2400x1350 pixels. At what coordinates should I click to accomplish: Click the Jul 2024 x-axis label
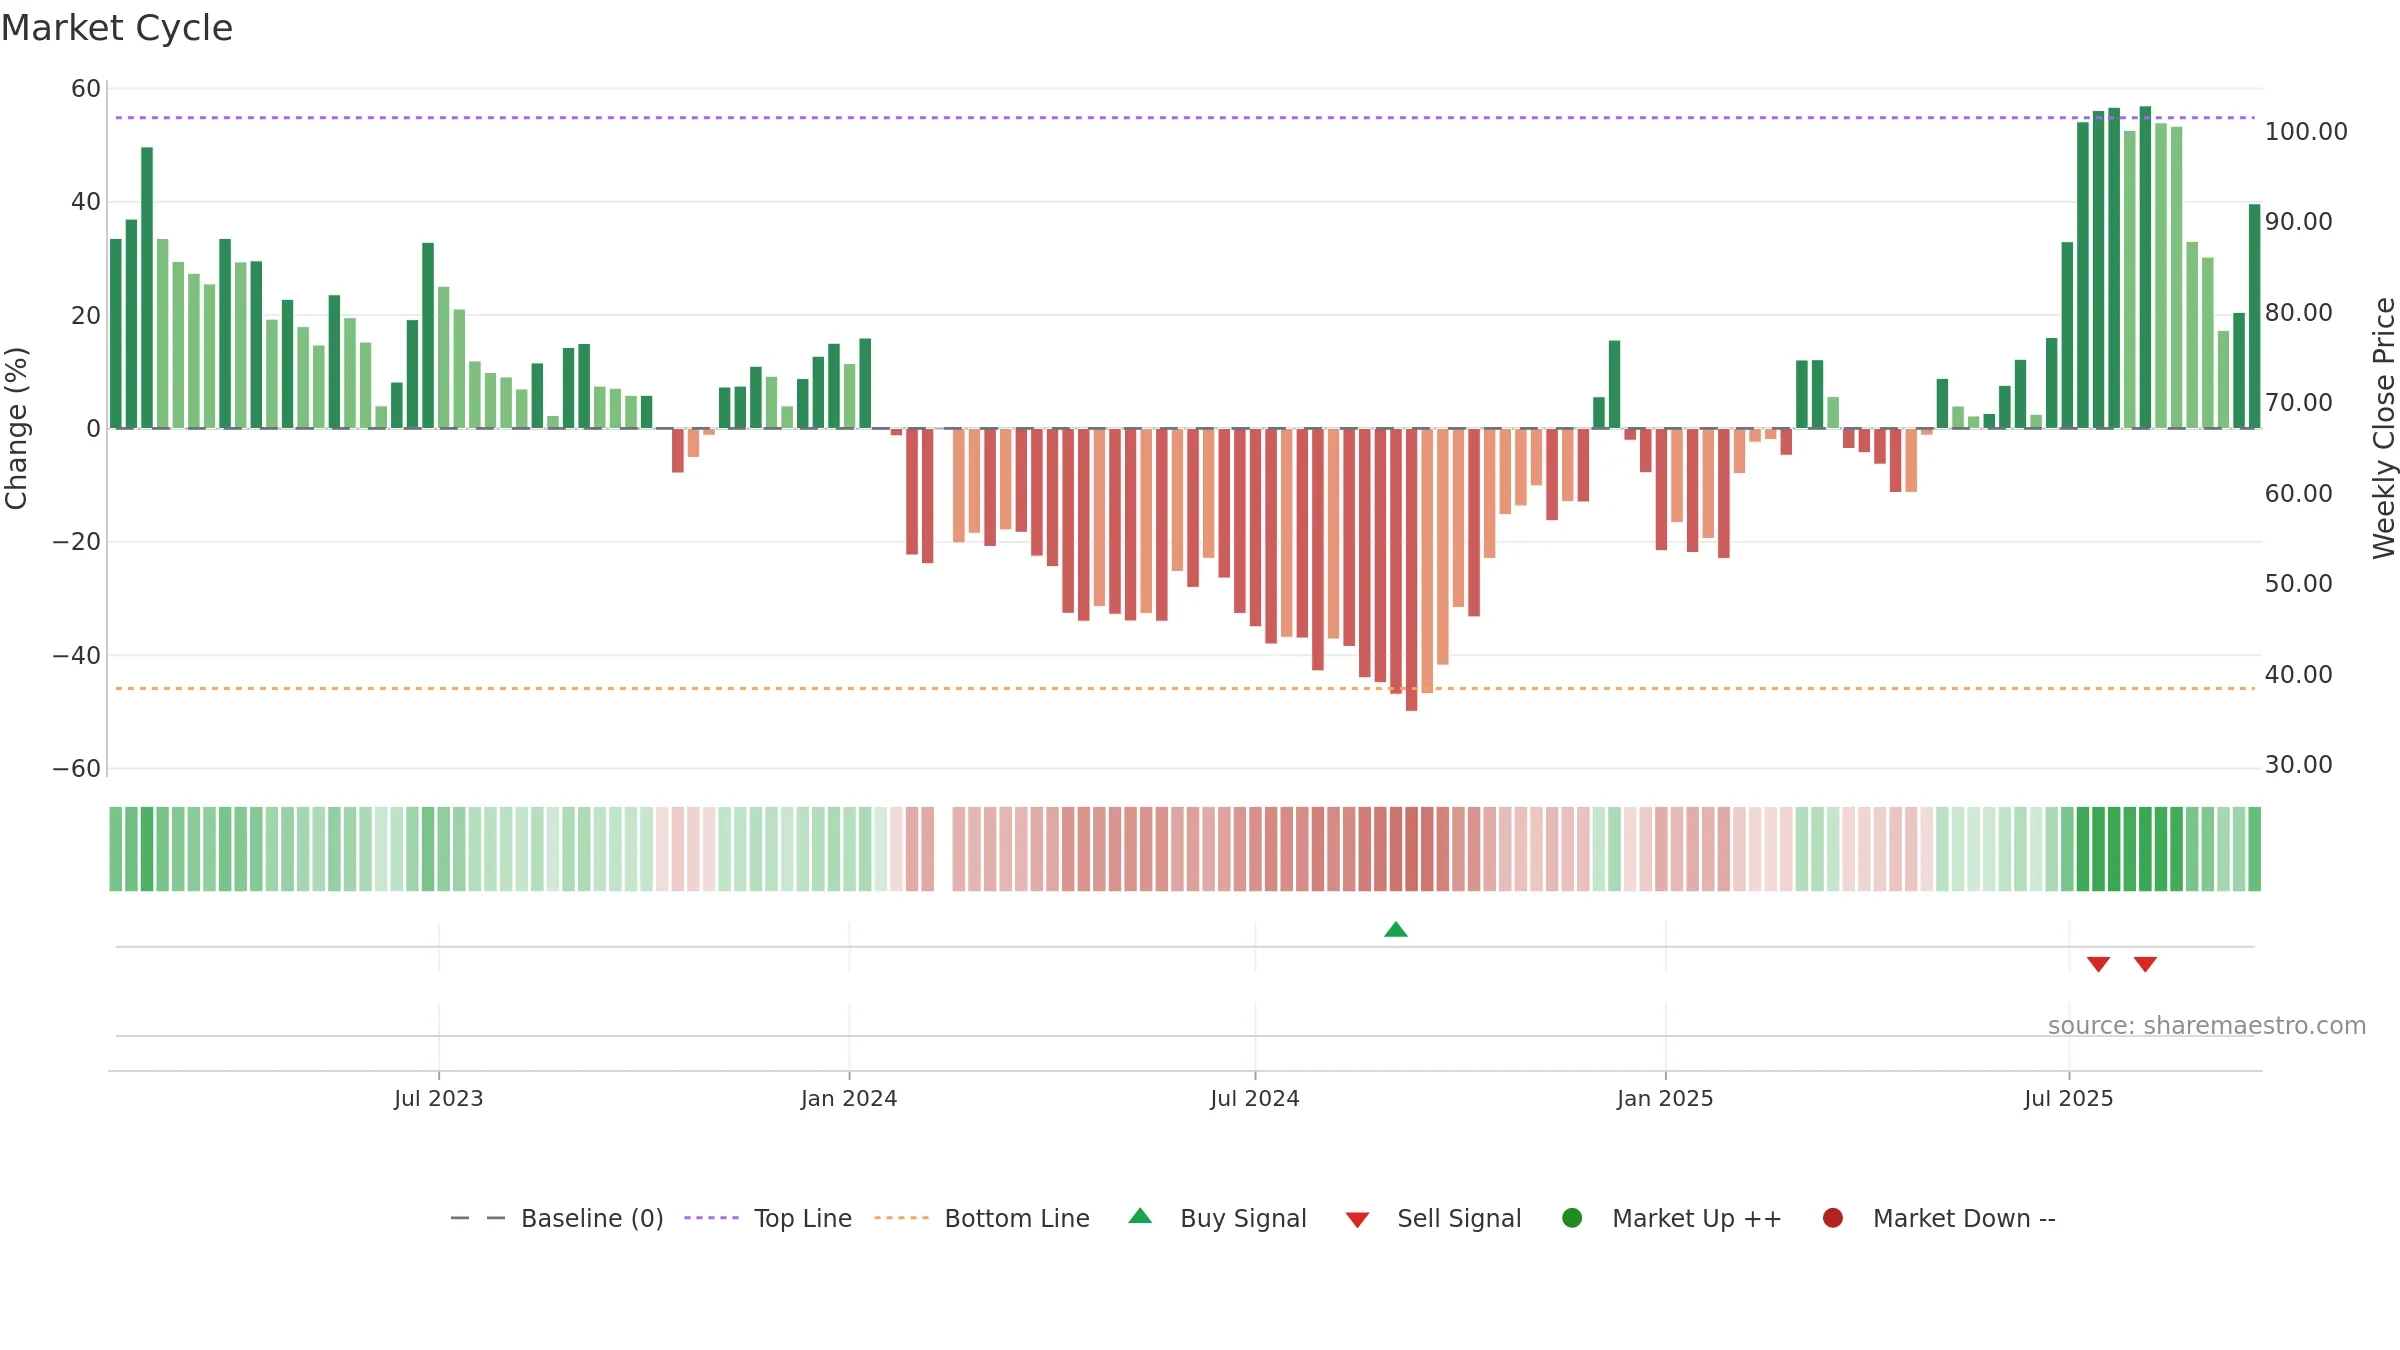[x=1255, y=1098]
